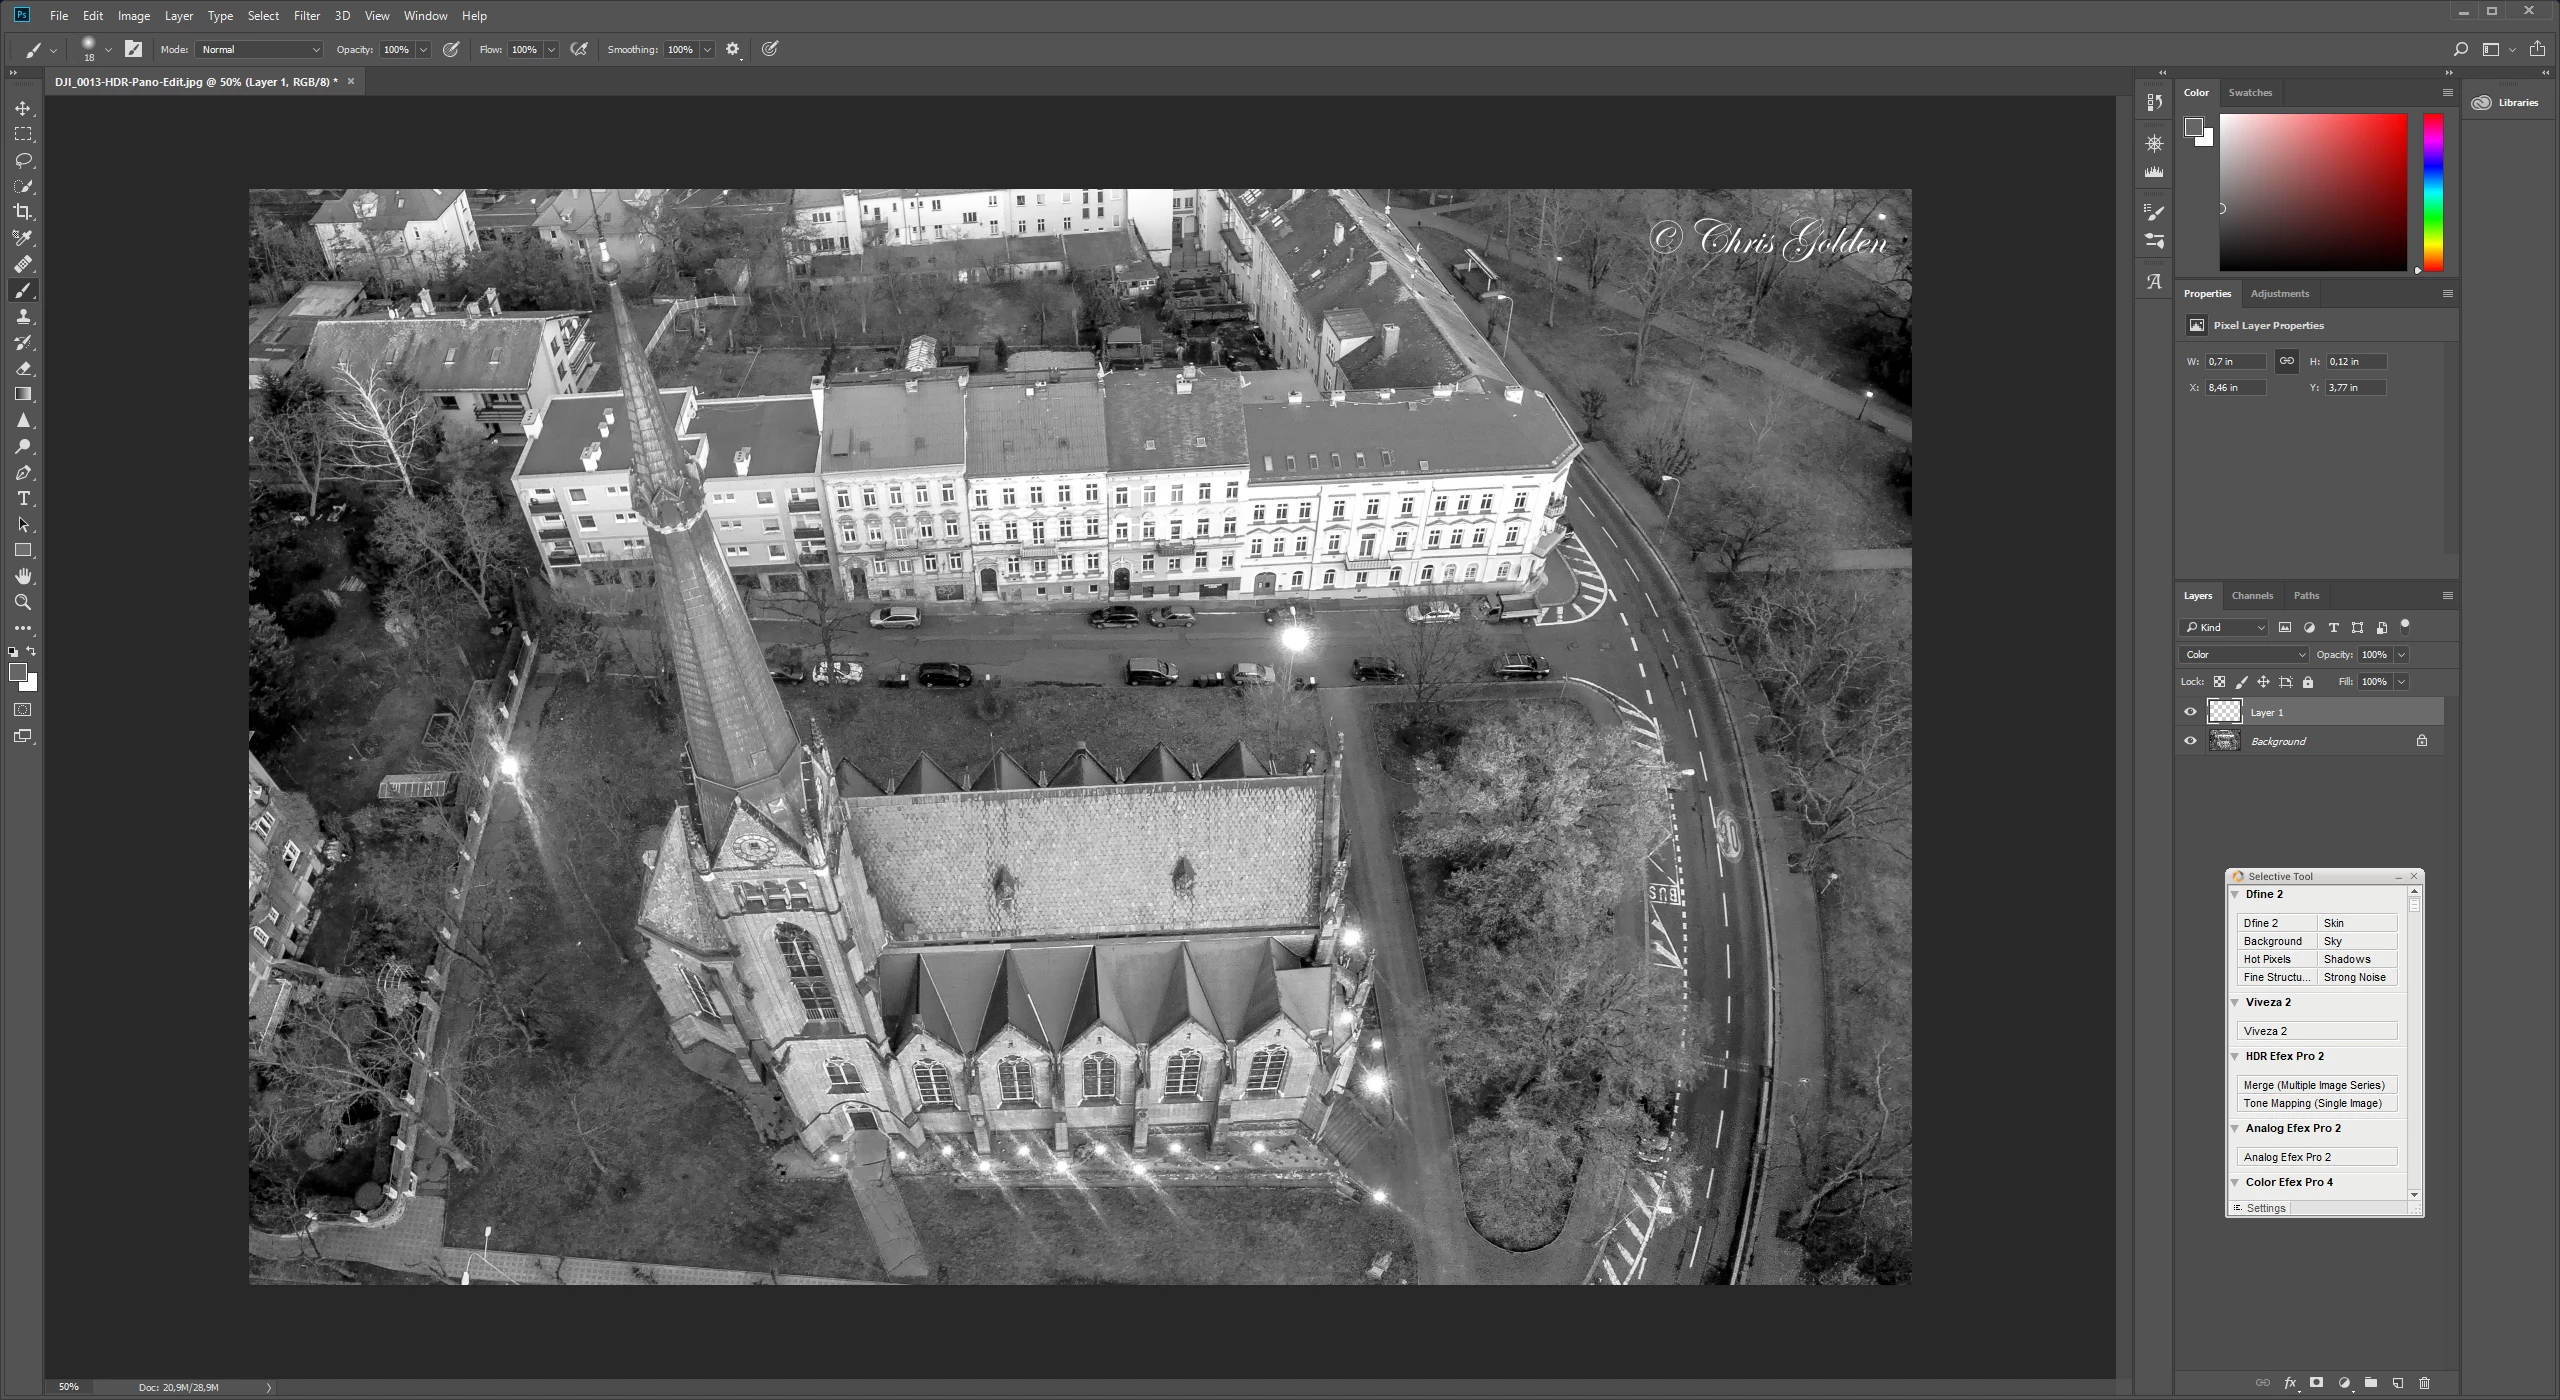Select the Eraser tool
This screenshot has width=2560, height=1400.
click(x=23, y=368)
